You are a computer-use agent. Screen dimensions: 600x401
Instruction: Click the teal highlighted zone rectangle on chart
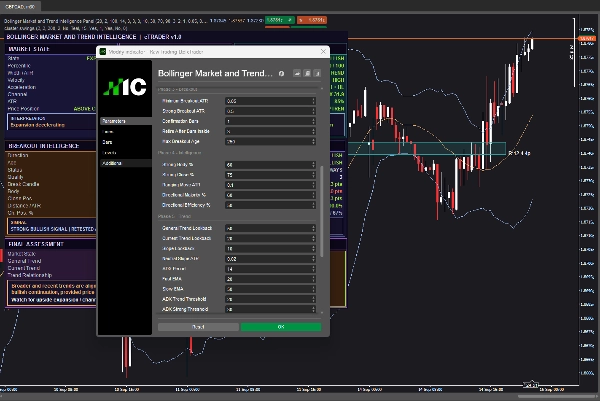(x=426, y=148)
